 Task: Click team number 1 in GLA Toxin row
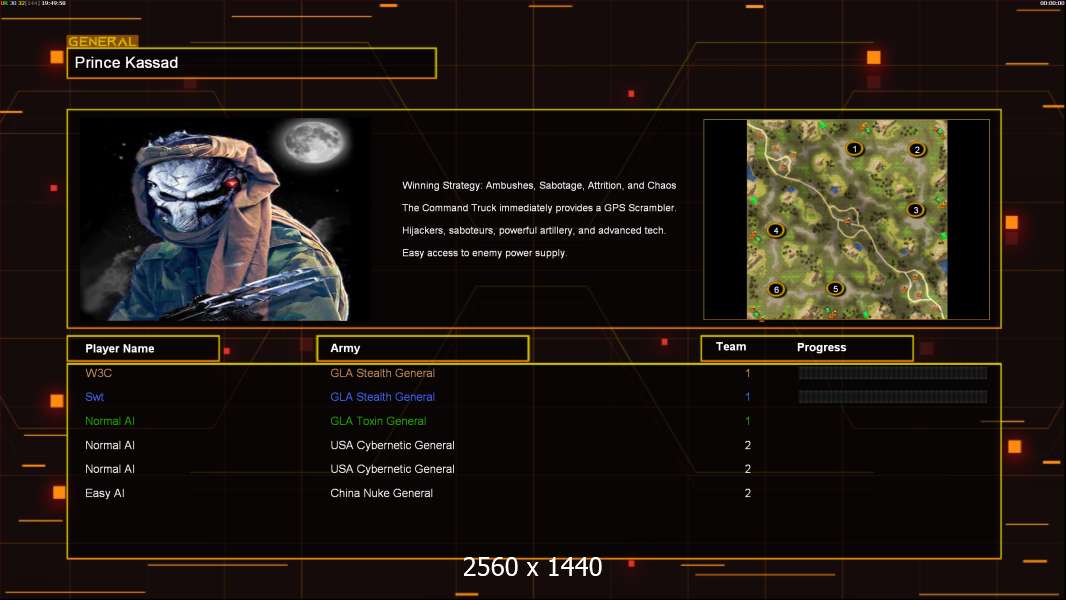[747, 421]
